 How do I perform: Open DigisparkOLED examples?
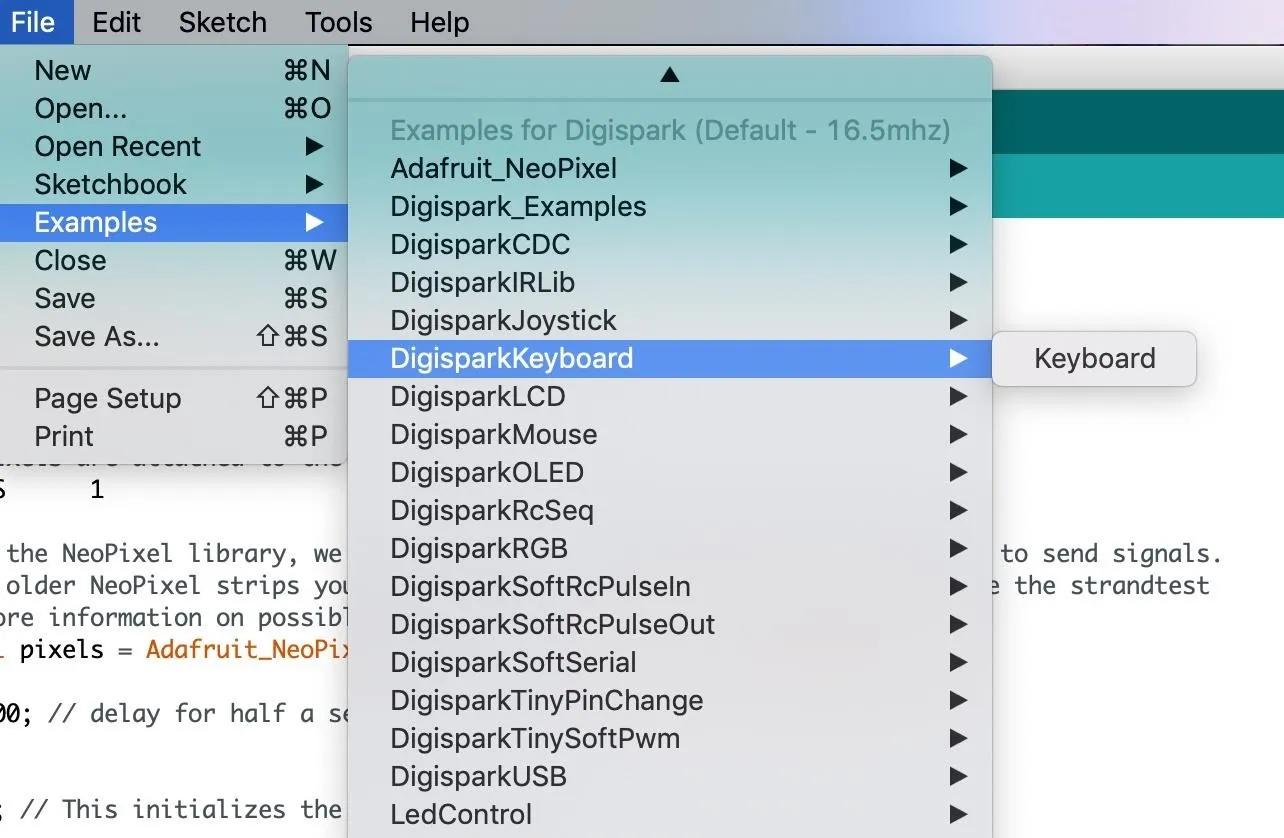click(670, 472)
